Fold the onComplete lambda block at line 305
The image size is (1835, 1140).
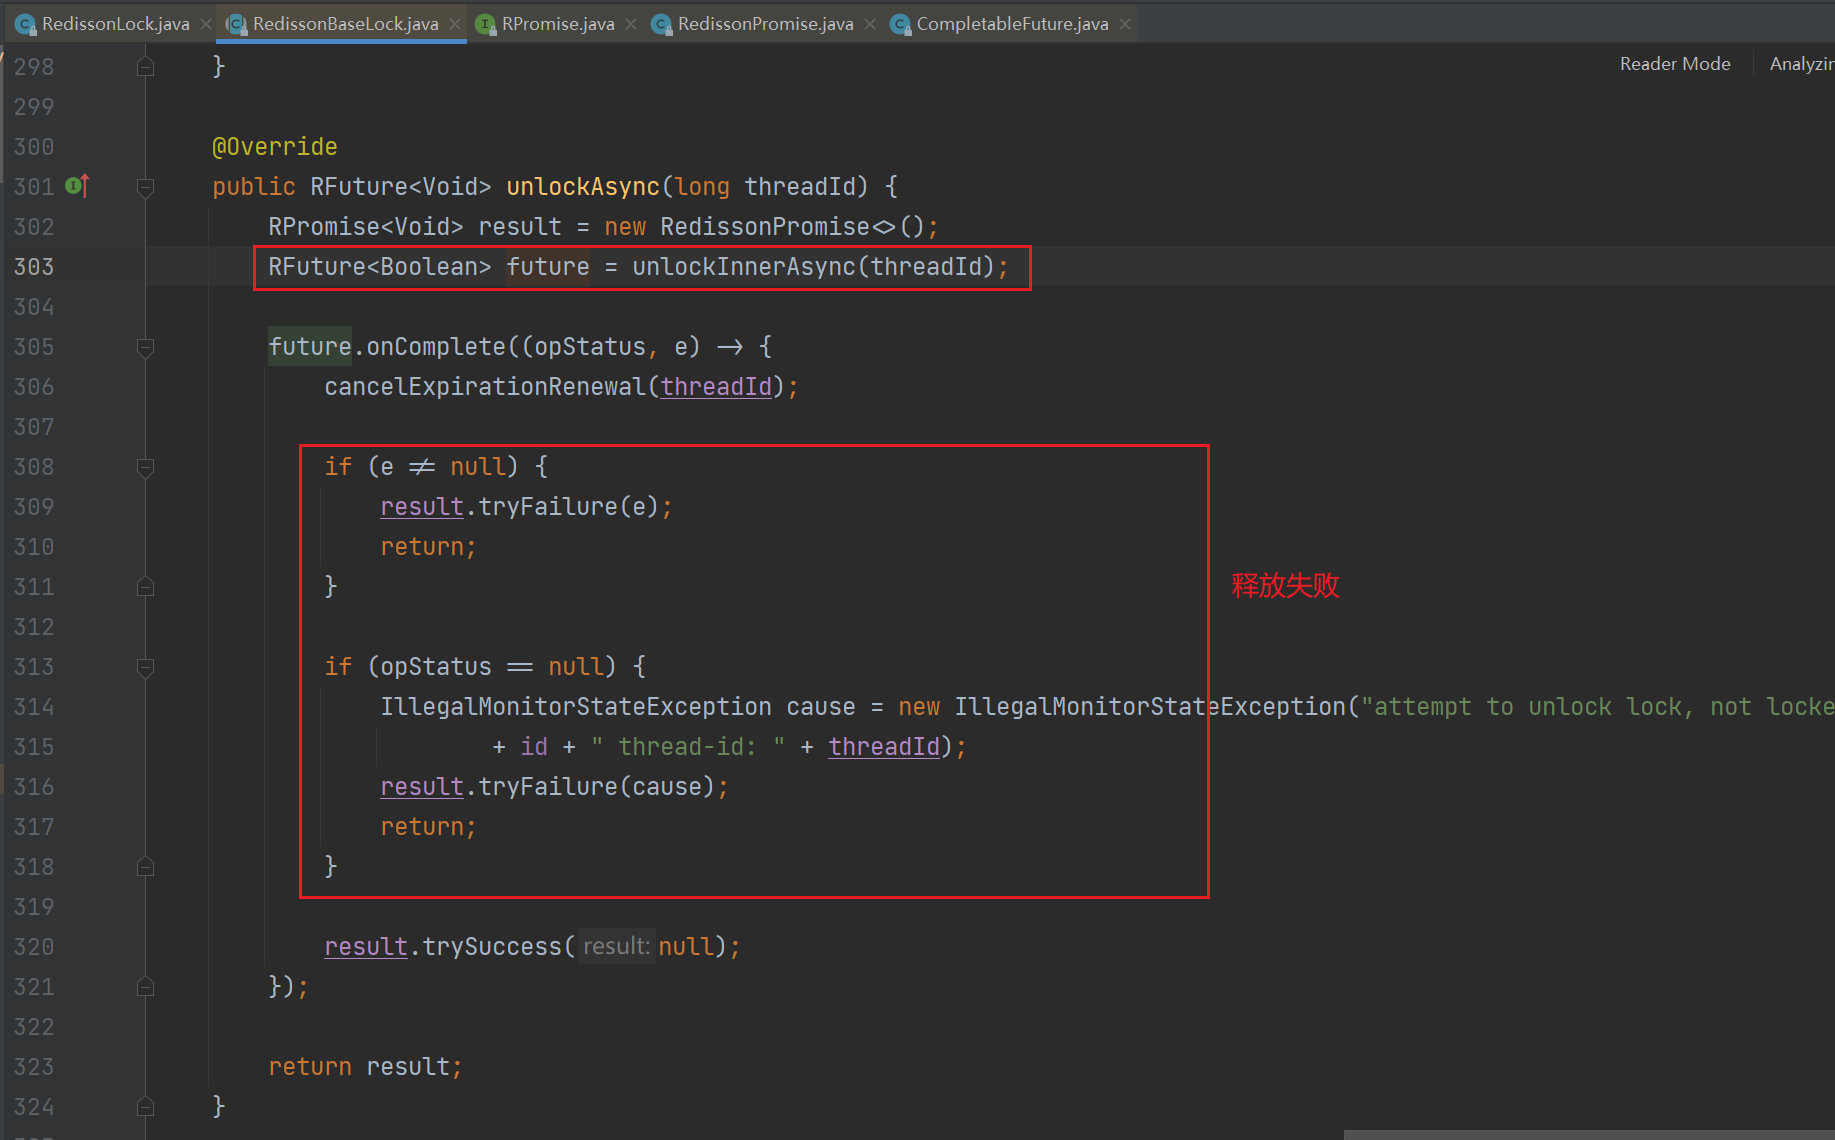(x=145, y=347)
